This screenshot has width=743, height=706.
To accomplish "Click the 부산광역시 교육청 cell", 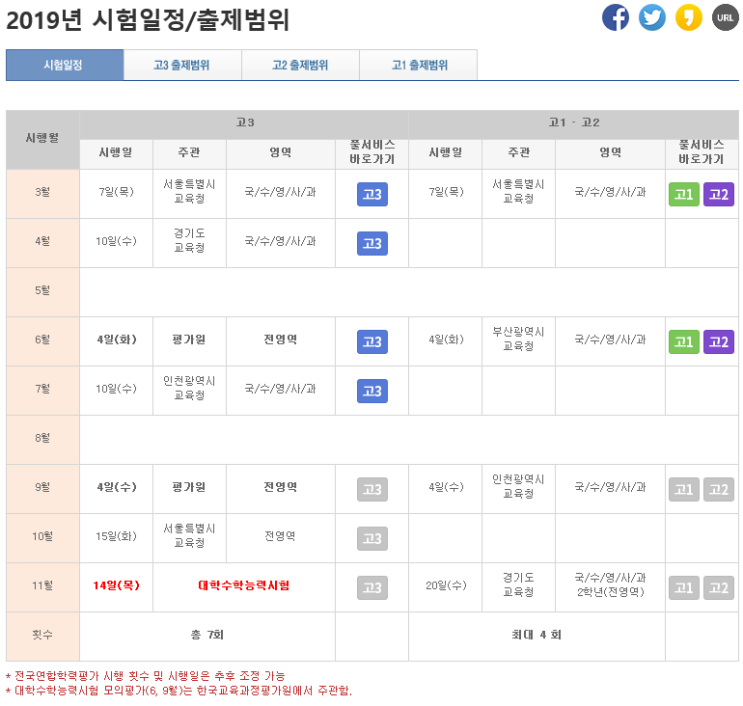I will pos(518,340).
